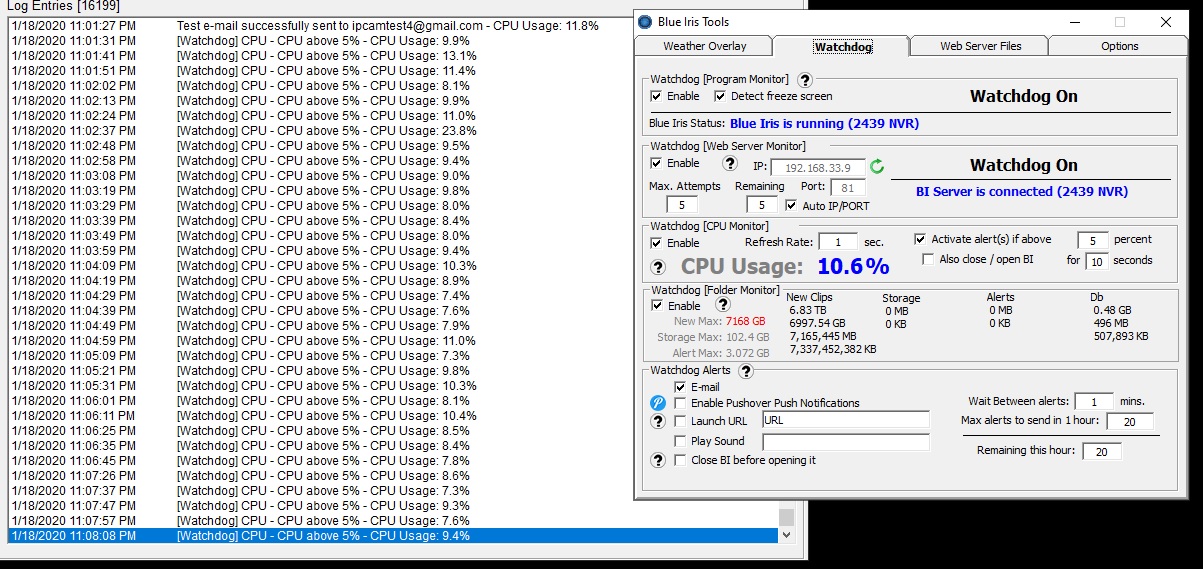The image size is (1203, 569).
Task: Click the Play Sound file field
Action: pyautogui.click(x=845, y=441)
